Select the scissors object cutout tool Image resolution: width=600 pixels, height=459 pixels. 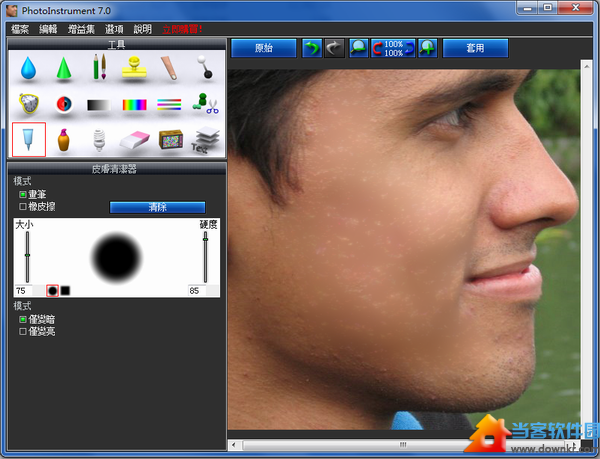(x=205, y=103)
